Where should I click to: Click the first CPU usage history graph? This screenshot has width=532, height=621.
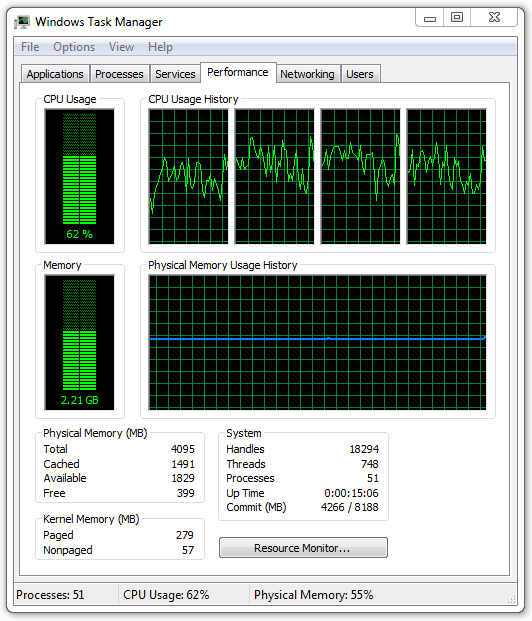coord(189,177)
